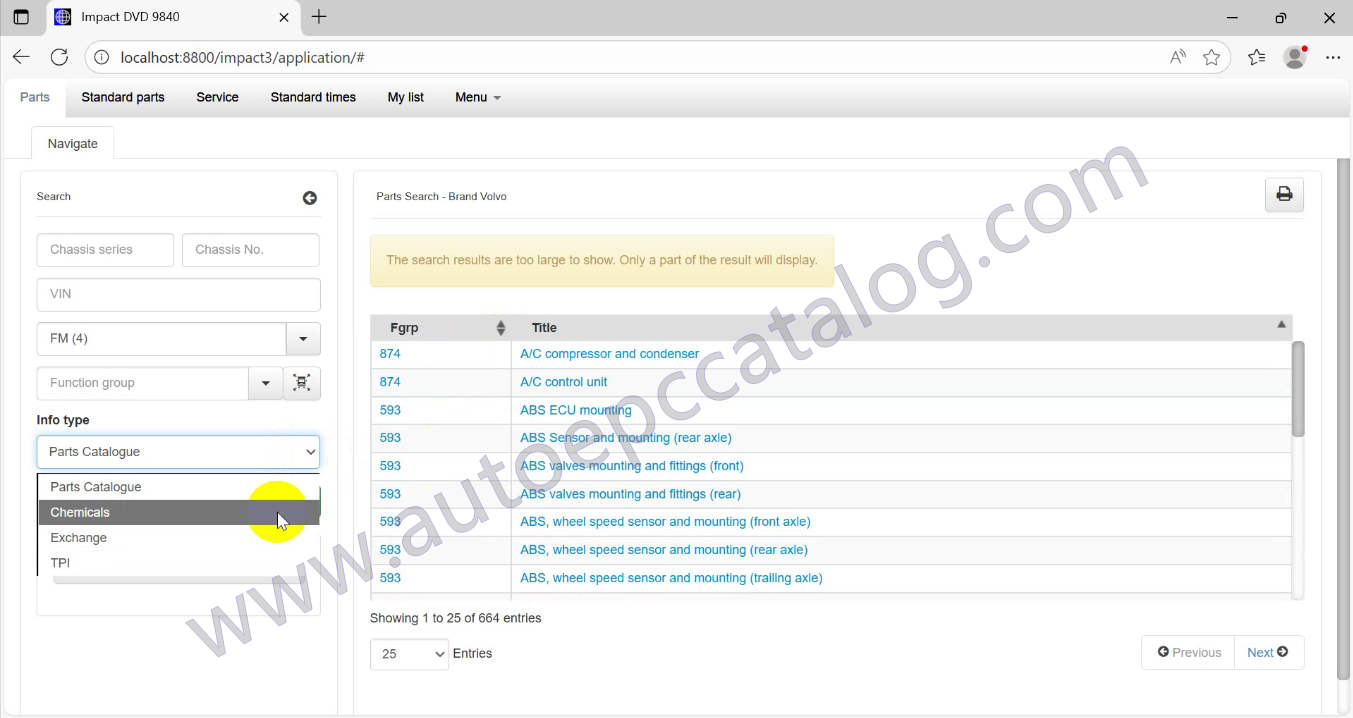Click the browser refresh icon
Viewport: 1353px width, 718px height.
[59, 57]
